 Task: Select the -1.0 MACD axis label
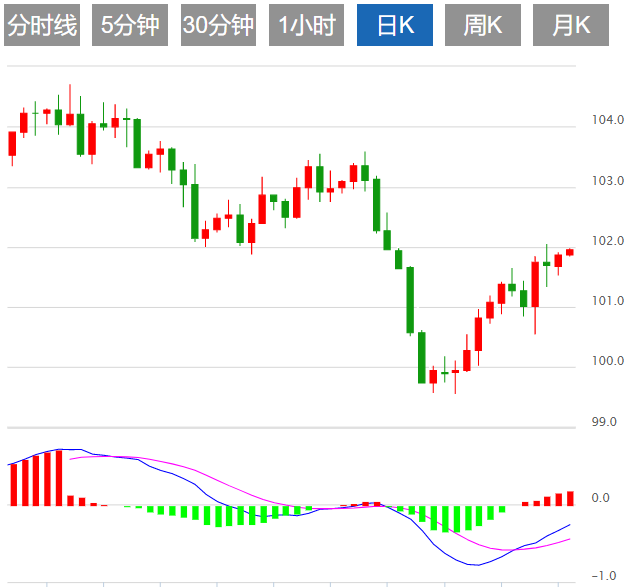602,576
